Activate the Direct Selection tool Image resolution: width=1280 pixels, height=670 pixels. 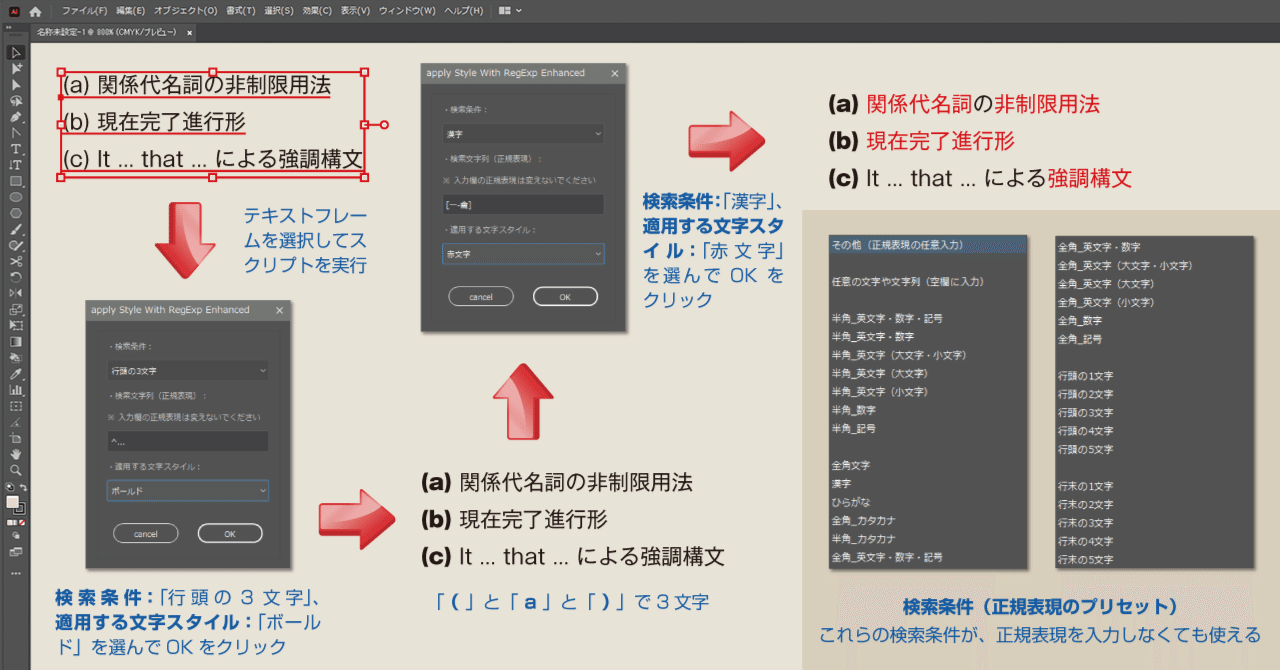(x=14, y=70)
